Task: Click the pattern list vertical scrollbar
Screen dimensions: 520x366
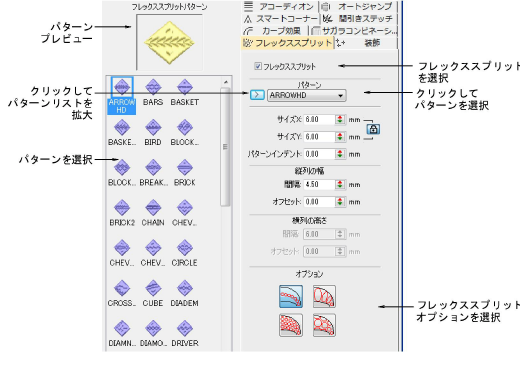Action: click(226, 147)
